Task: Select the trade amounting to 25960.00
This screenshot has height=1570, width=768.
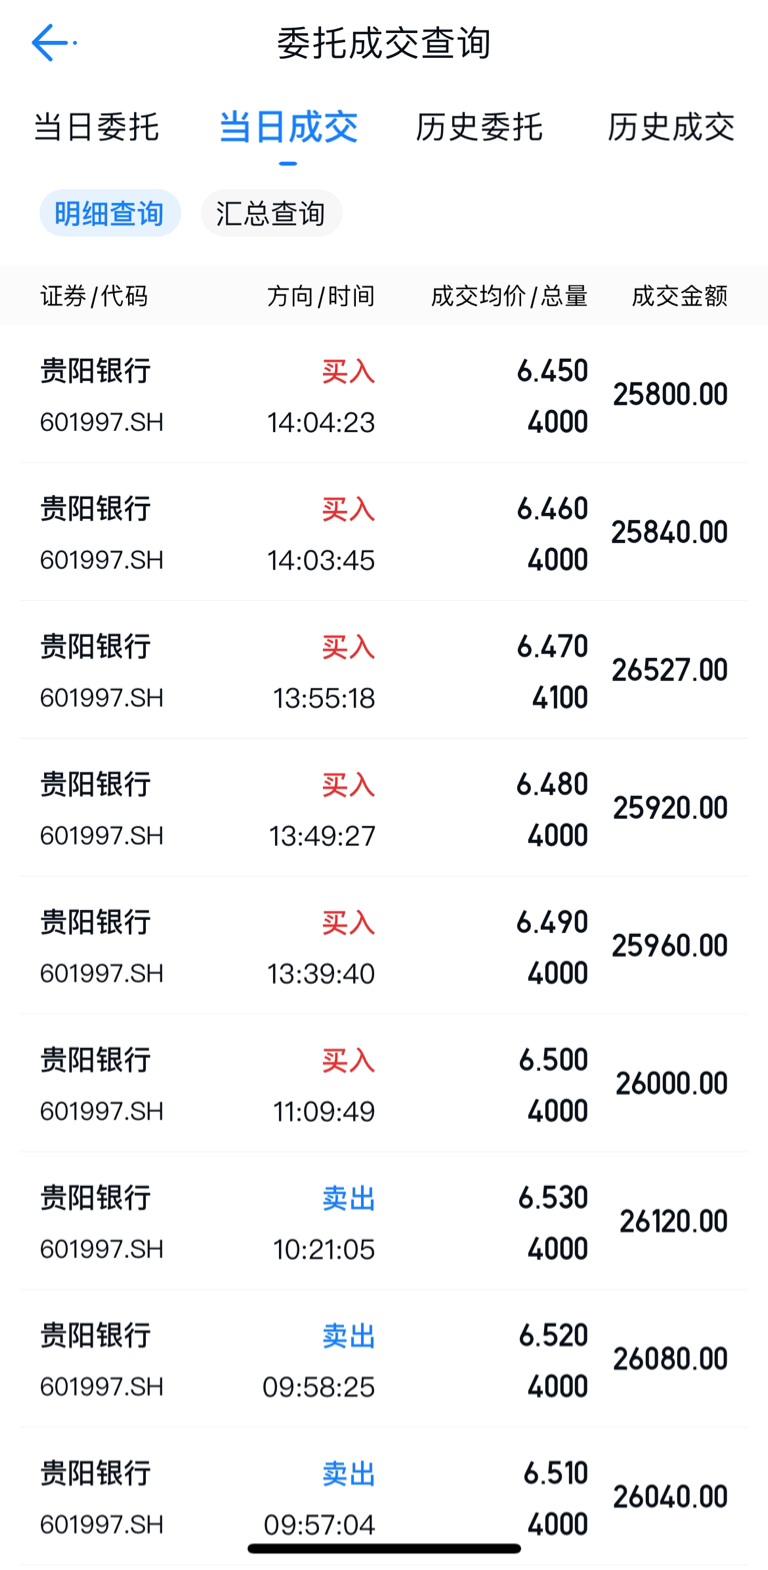Action: 384,946
